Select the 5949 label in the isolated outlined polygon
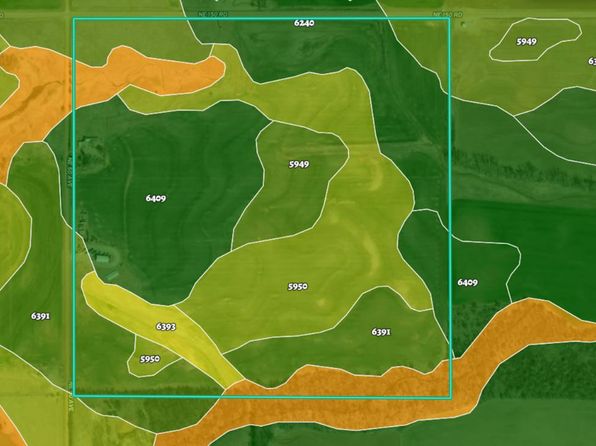Screen dimensions: 596x446 pos(526,41)
